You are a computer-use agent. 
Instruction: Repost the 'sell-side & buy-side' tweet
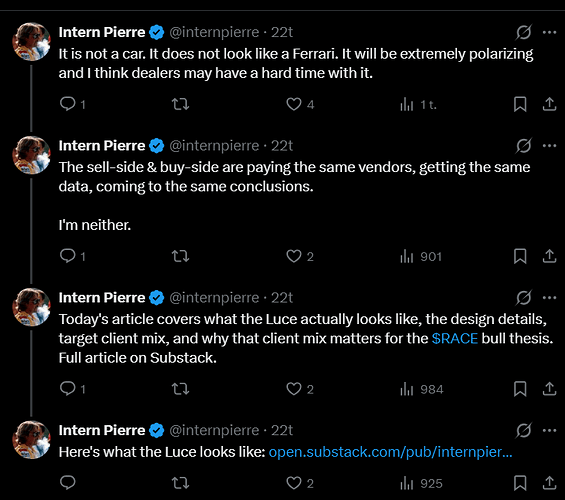(x=180, y=256)
